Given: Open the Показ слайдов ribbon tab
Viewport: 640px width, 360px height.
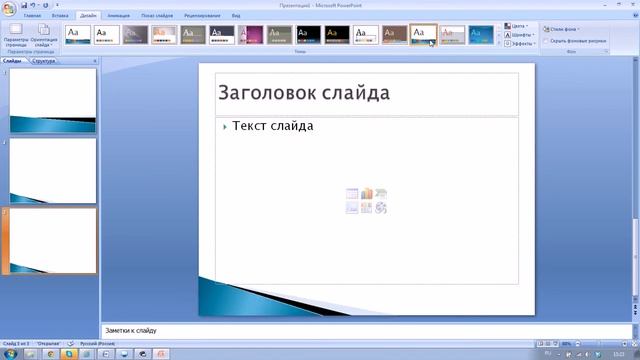Looking at the screenshot, I should click(x=157, y=16).
